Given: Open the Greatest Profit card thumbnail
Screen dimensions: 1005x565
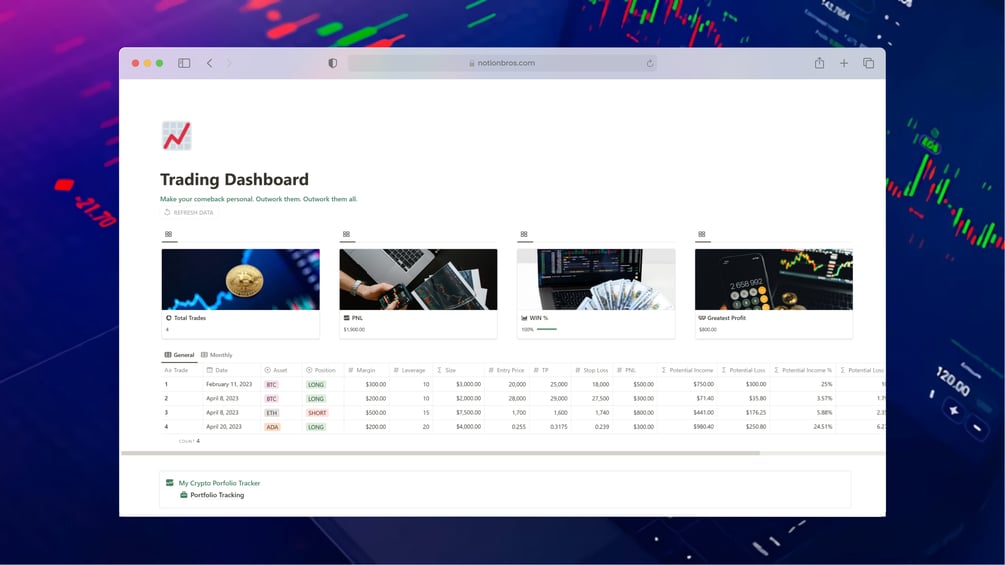Looking at the screenshot, I should click(774, 279).
